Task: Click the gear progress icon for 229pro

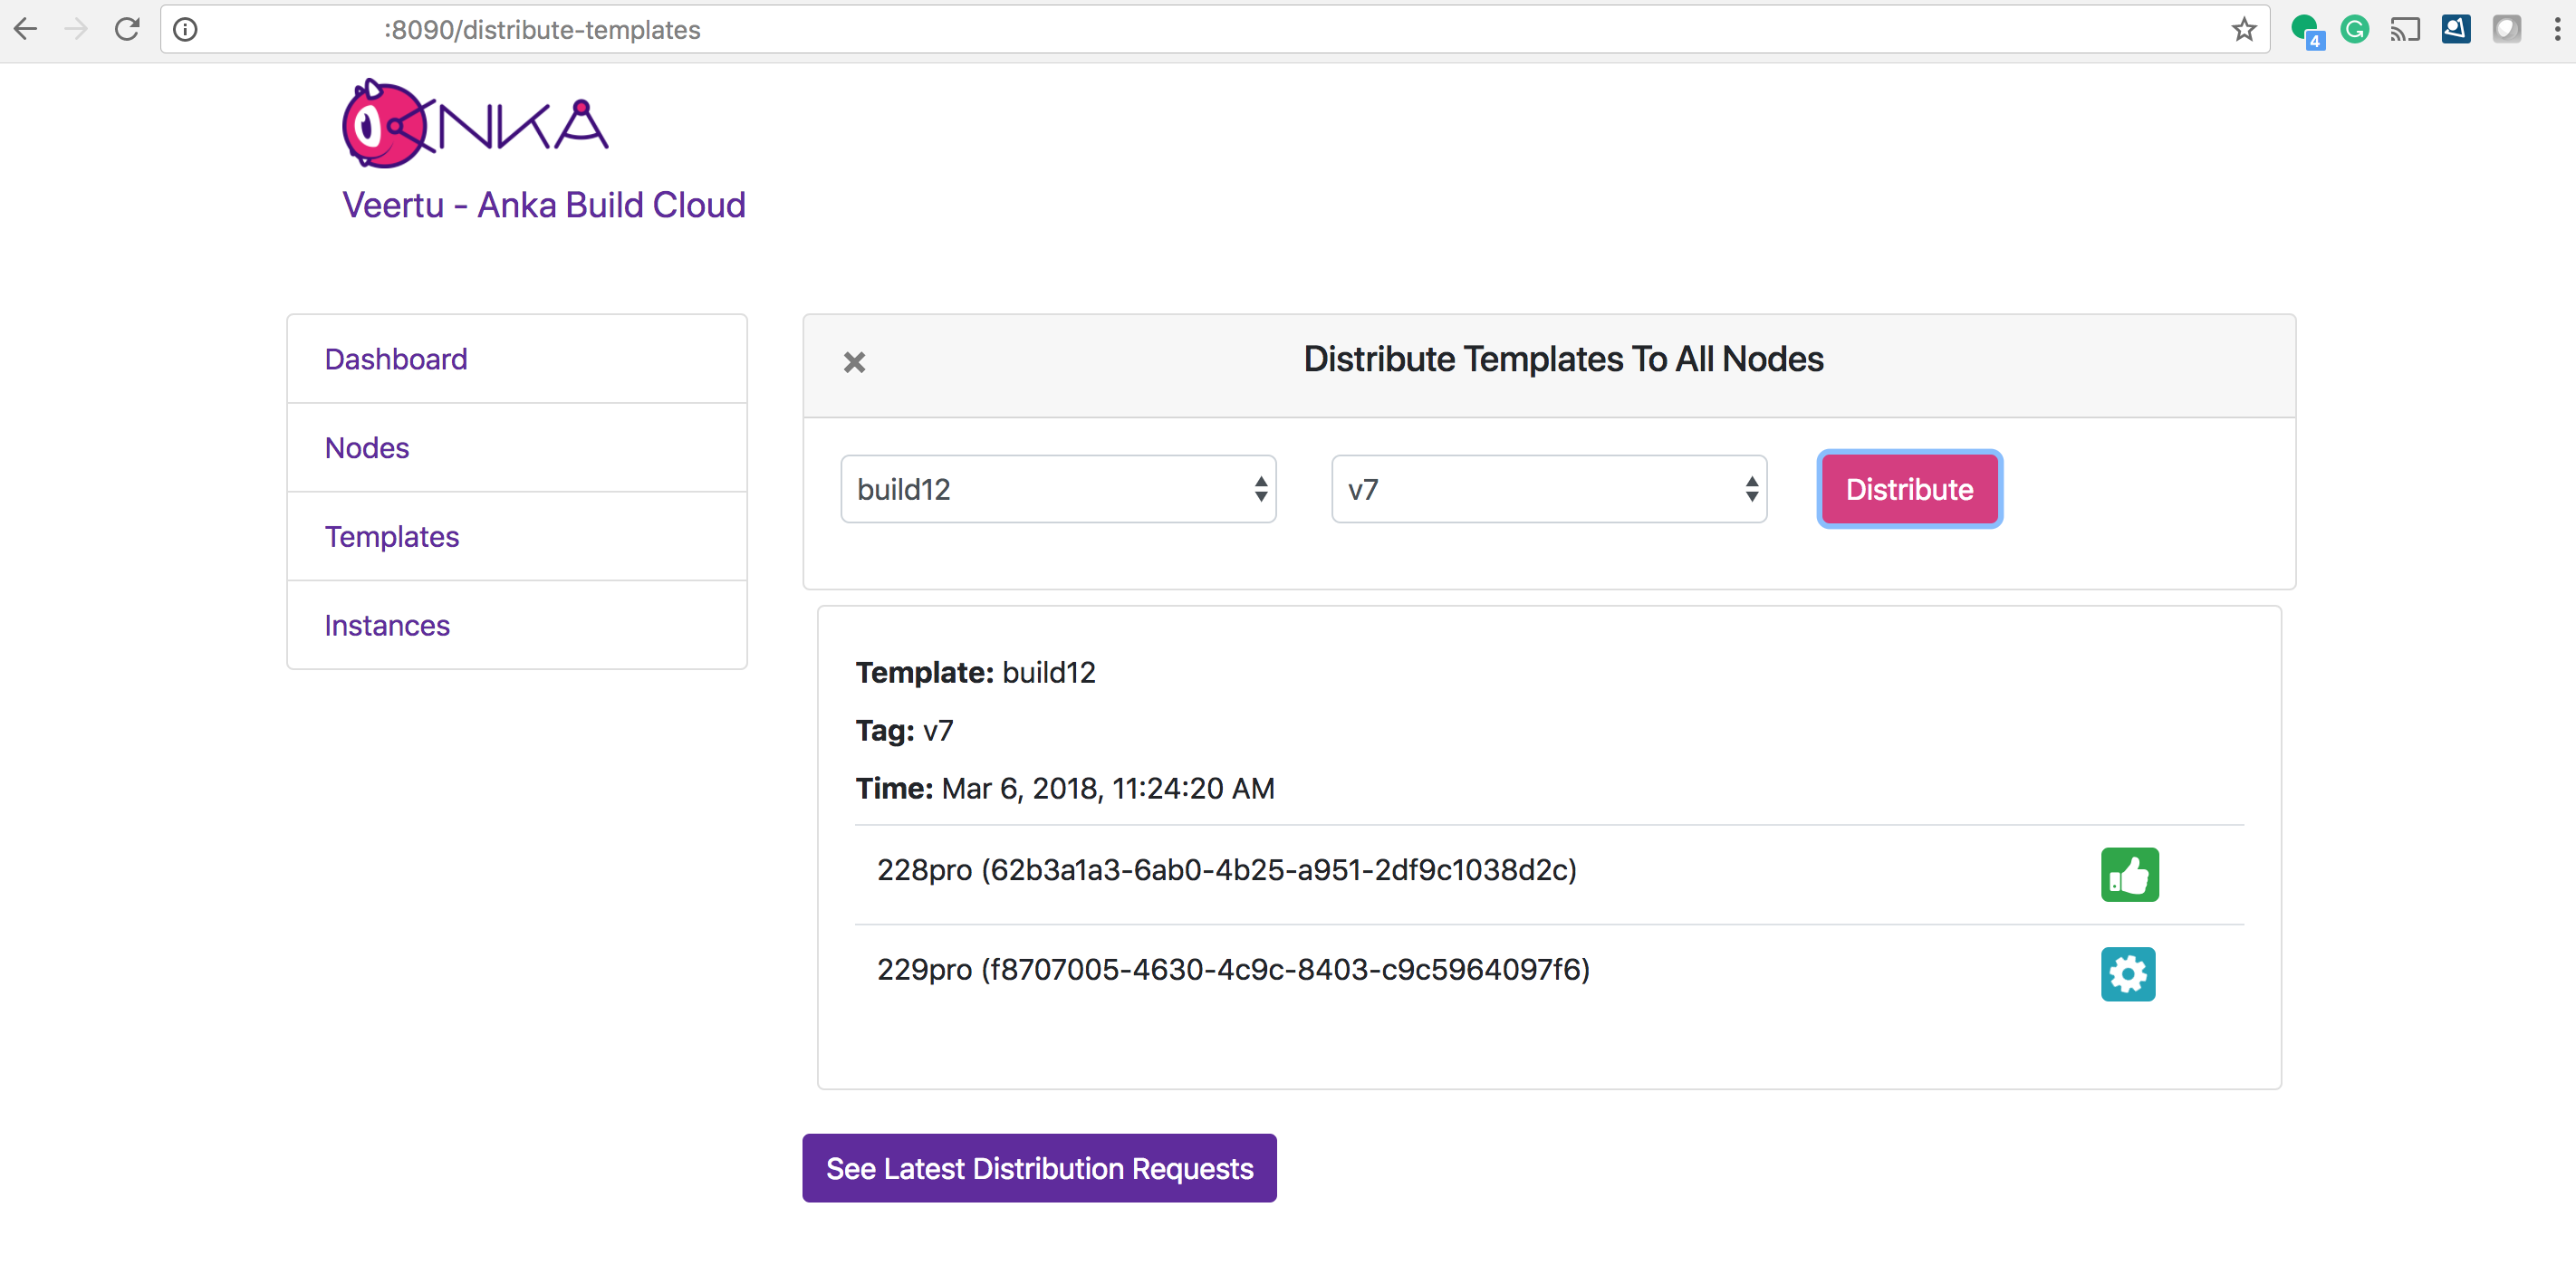Action: tap(2127, 973)
